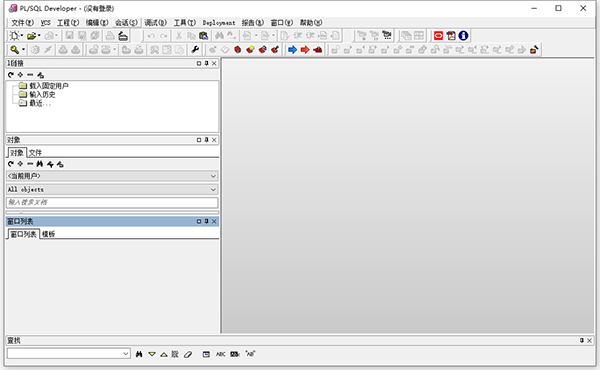Viewport: 600px width, 370px height.
Task: Open the dropdown arrow beside Open folder icon
Action: click(x=39, y=36)
